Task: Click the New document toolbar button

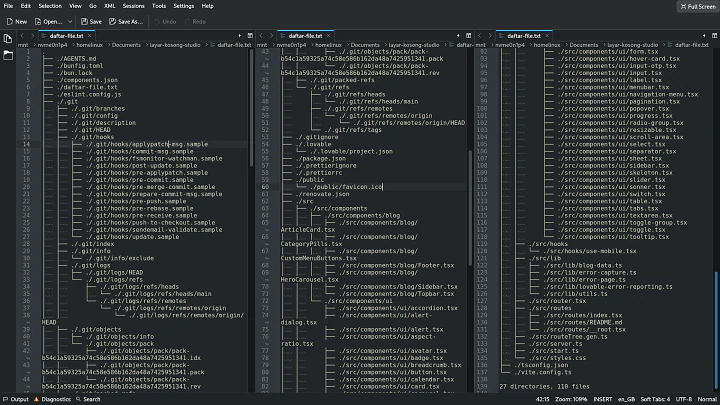Action: (x=17, y=22)
